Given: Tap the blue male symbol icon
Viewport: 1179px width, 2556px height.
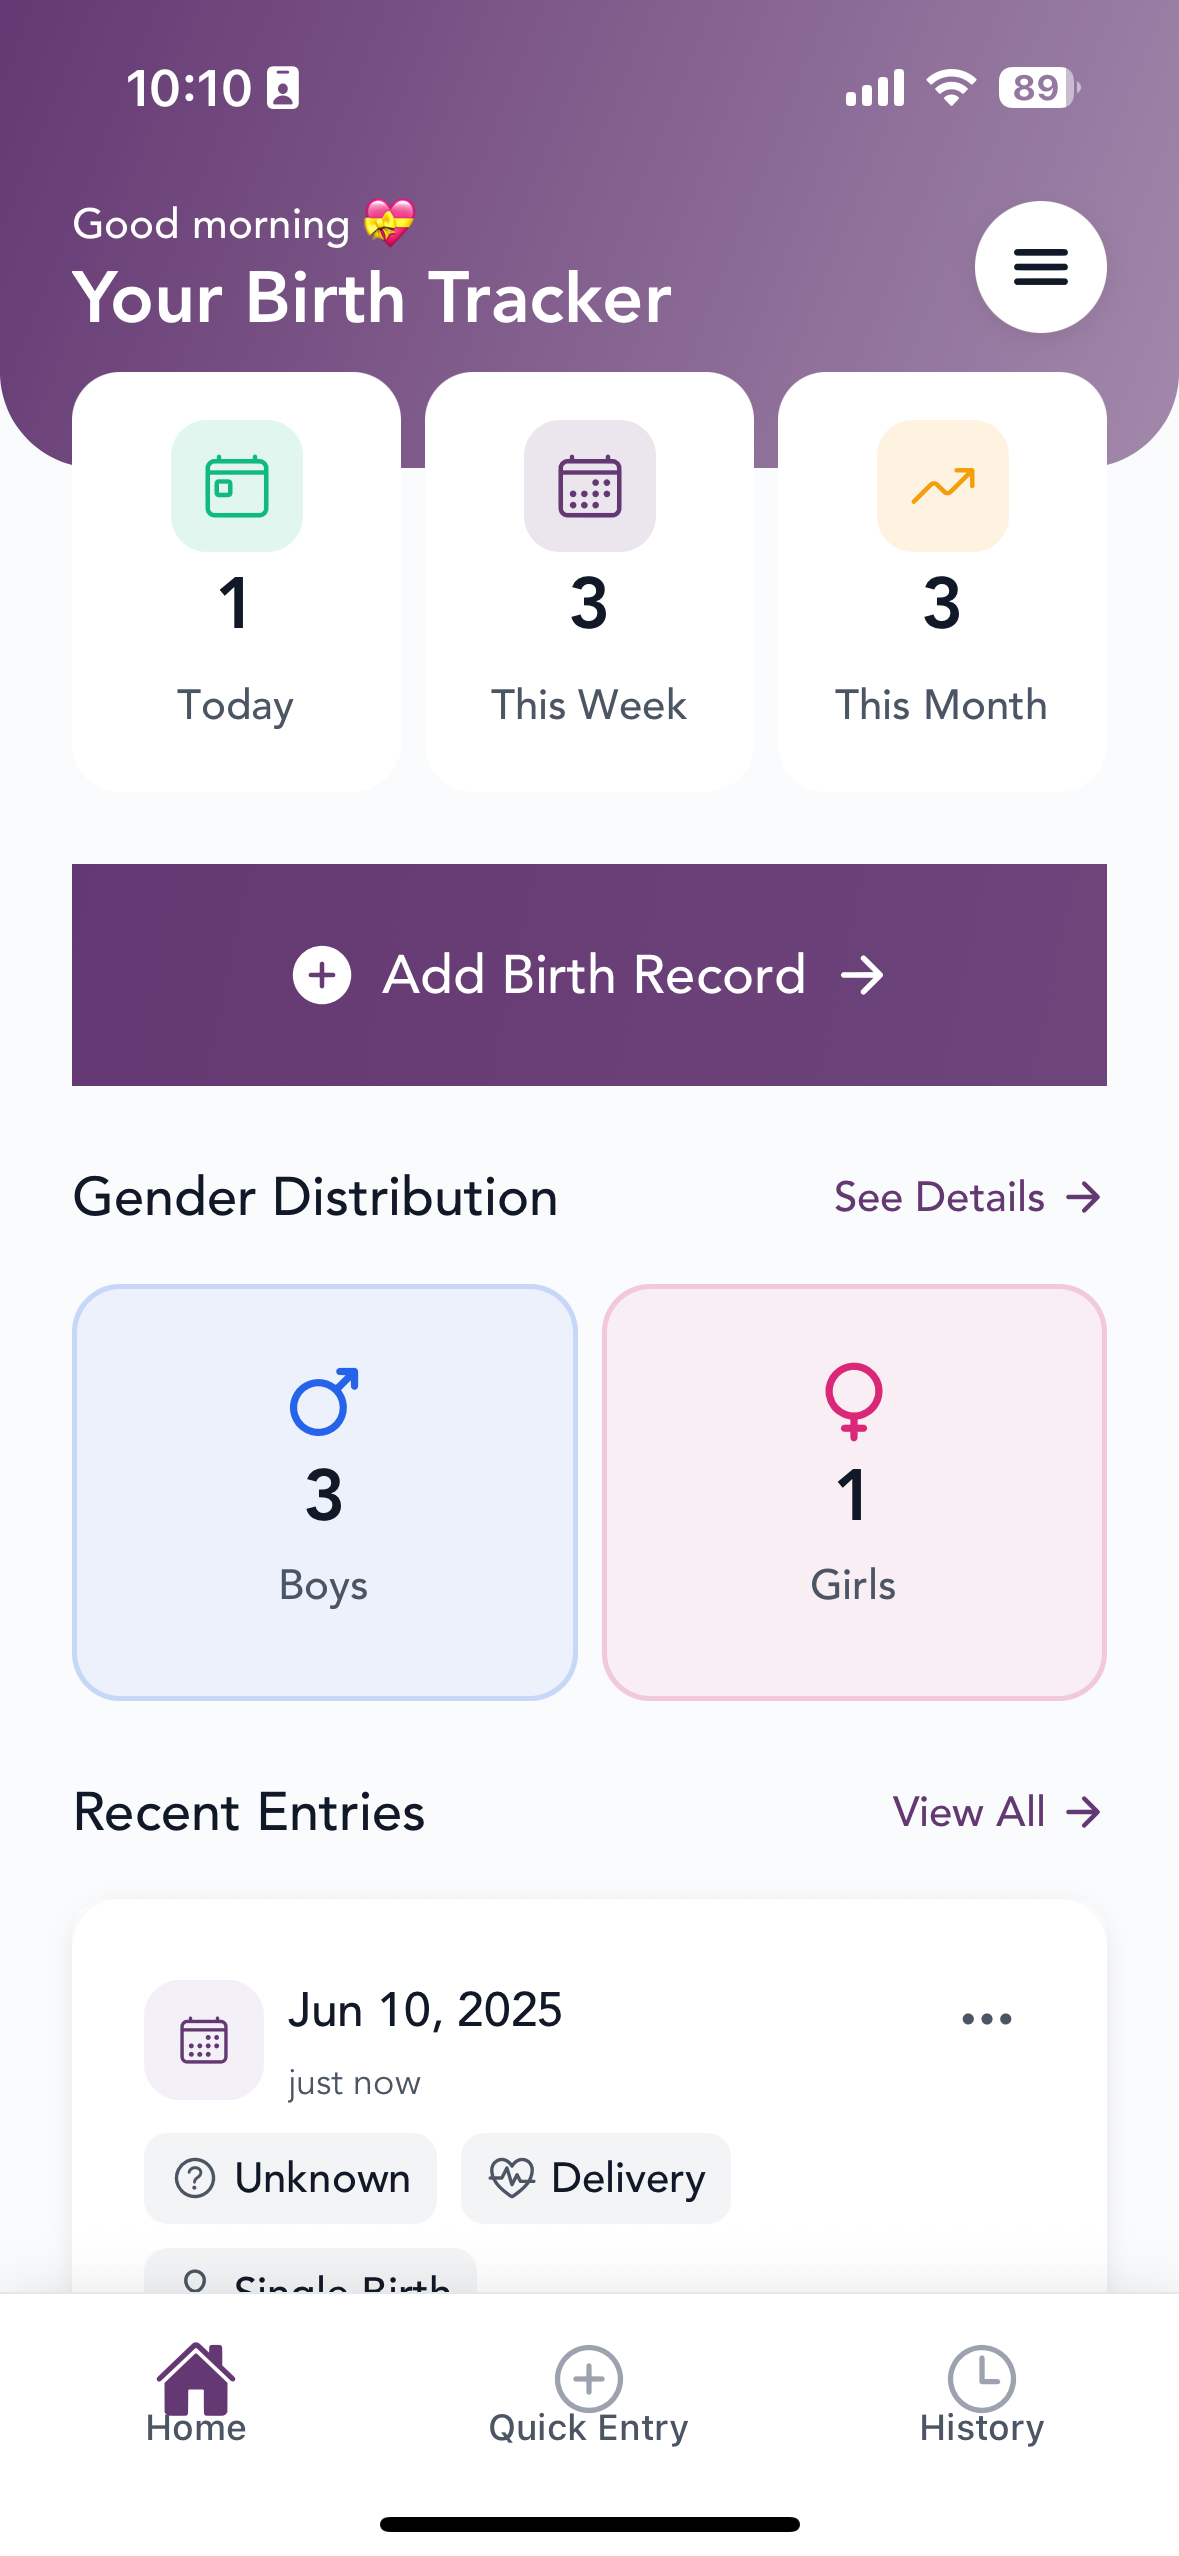Looking at the screenshot, I should click(x=324, y=1401).
